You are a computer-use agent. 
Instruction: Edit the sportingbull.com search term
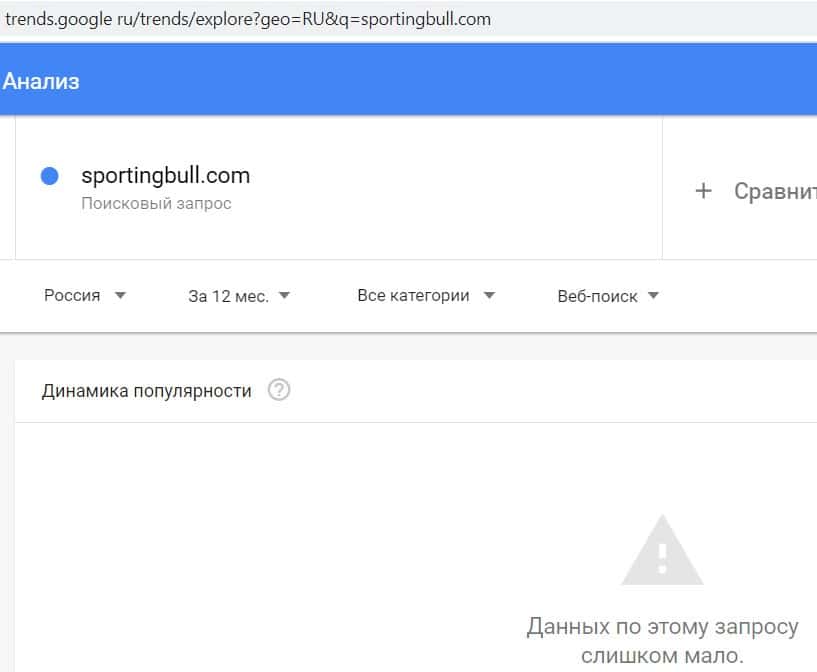165,176
